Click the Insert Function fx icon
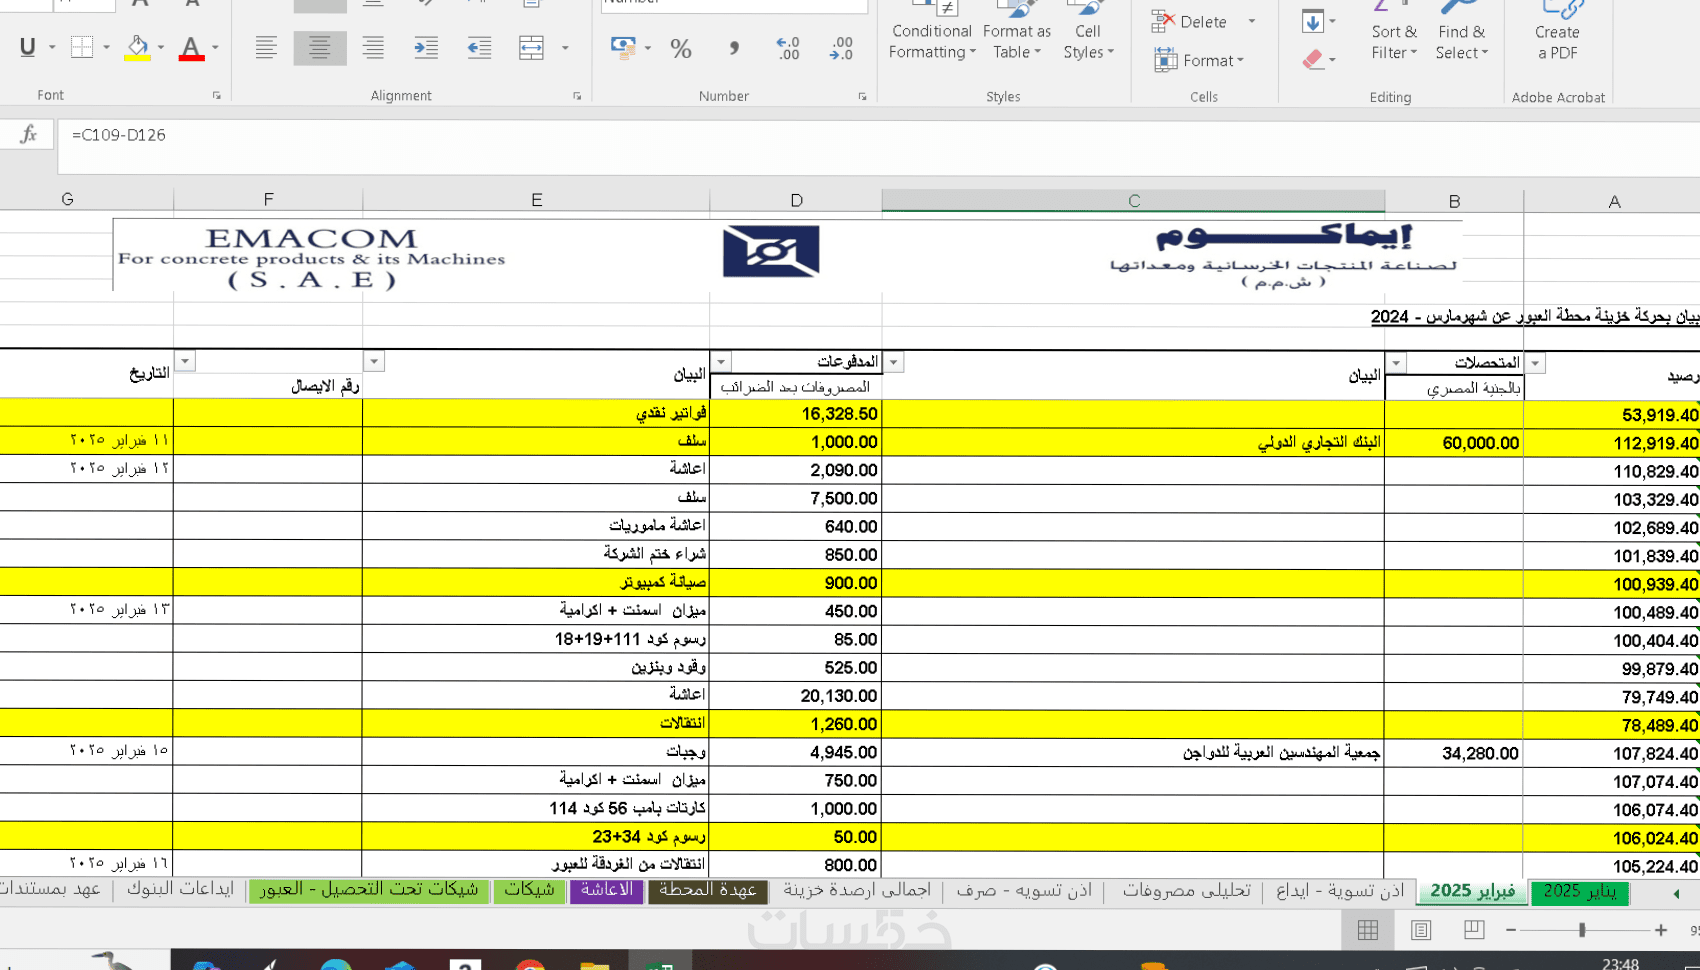 (x=28, y=134)
